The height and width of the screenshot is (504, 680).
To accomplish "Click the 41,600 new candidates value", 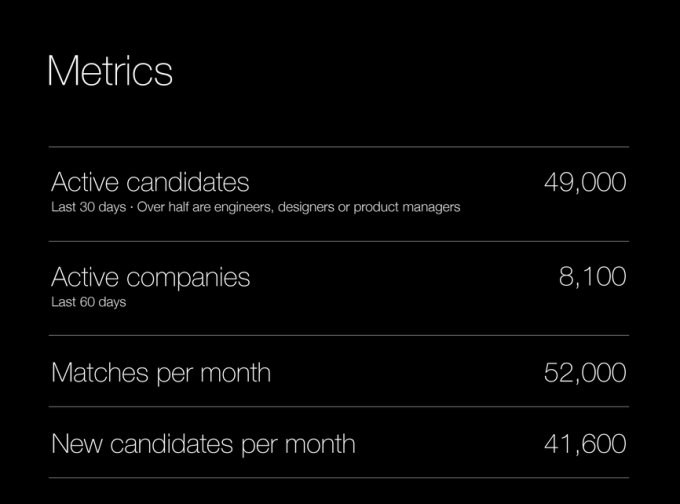I will tap(585, 443).
